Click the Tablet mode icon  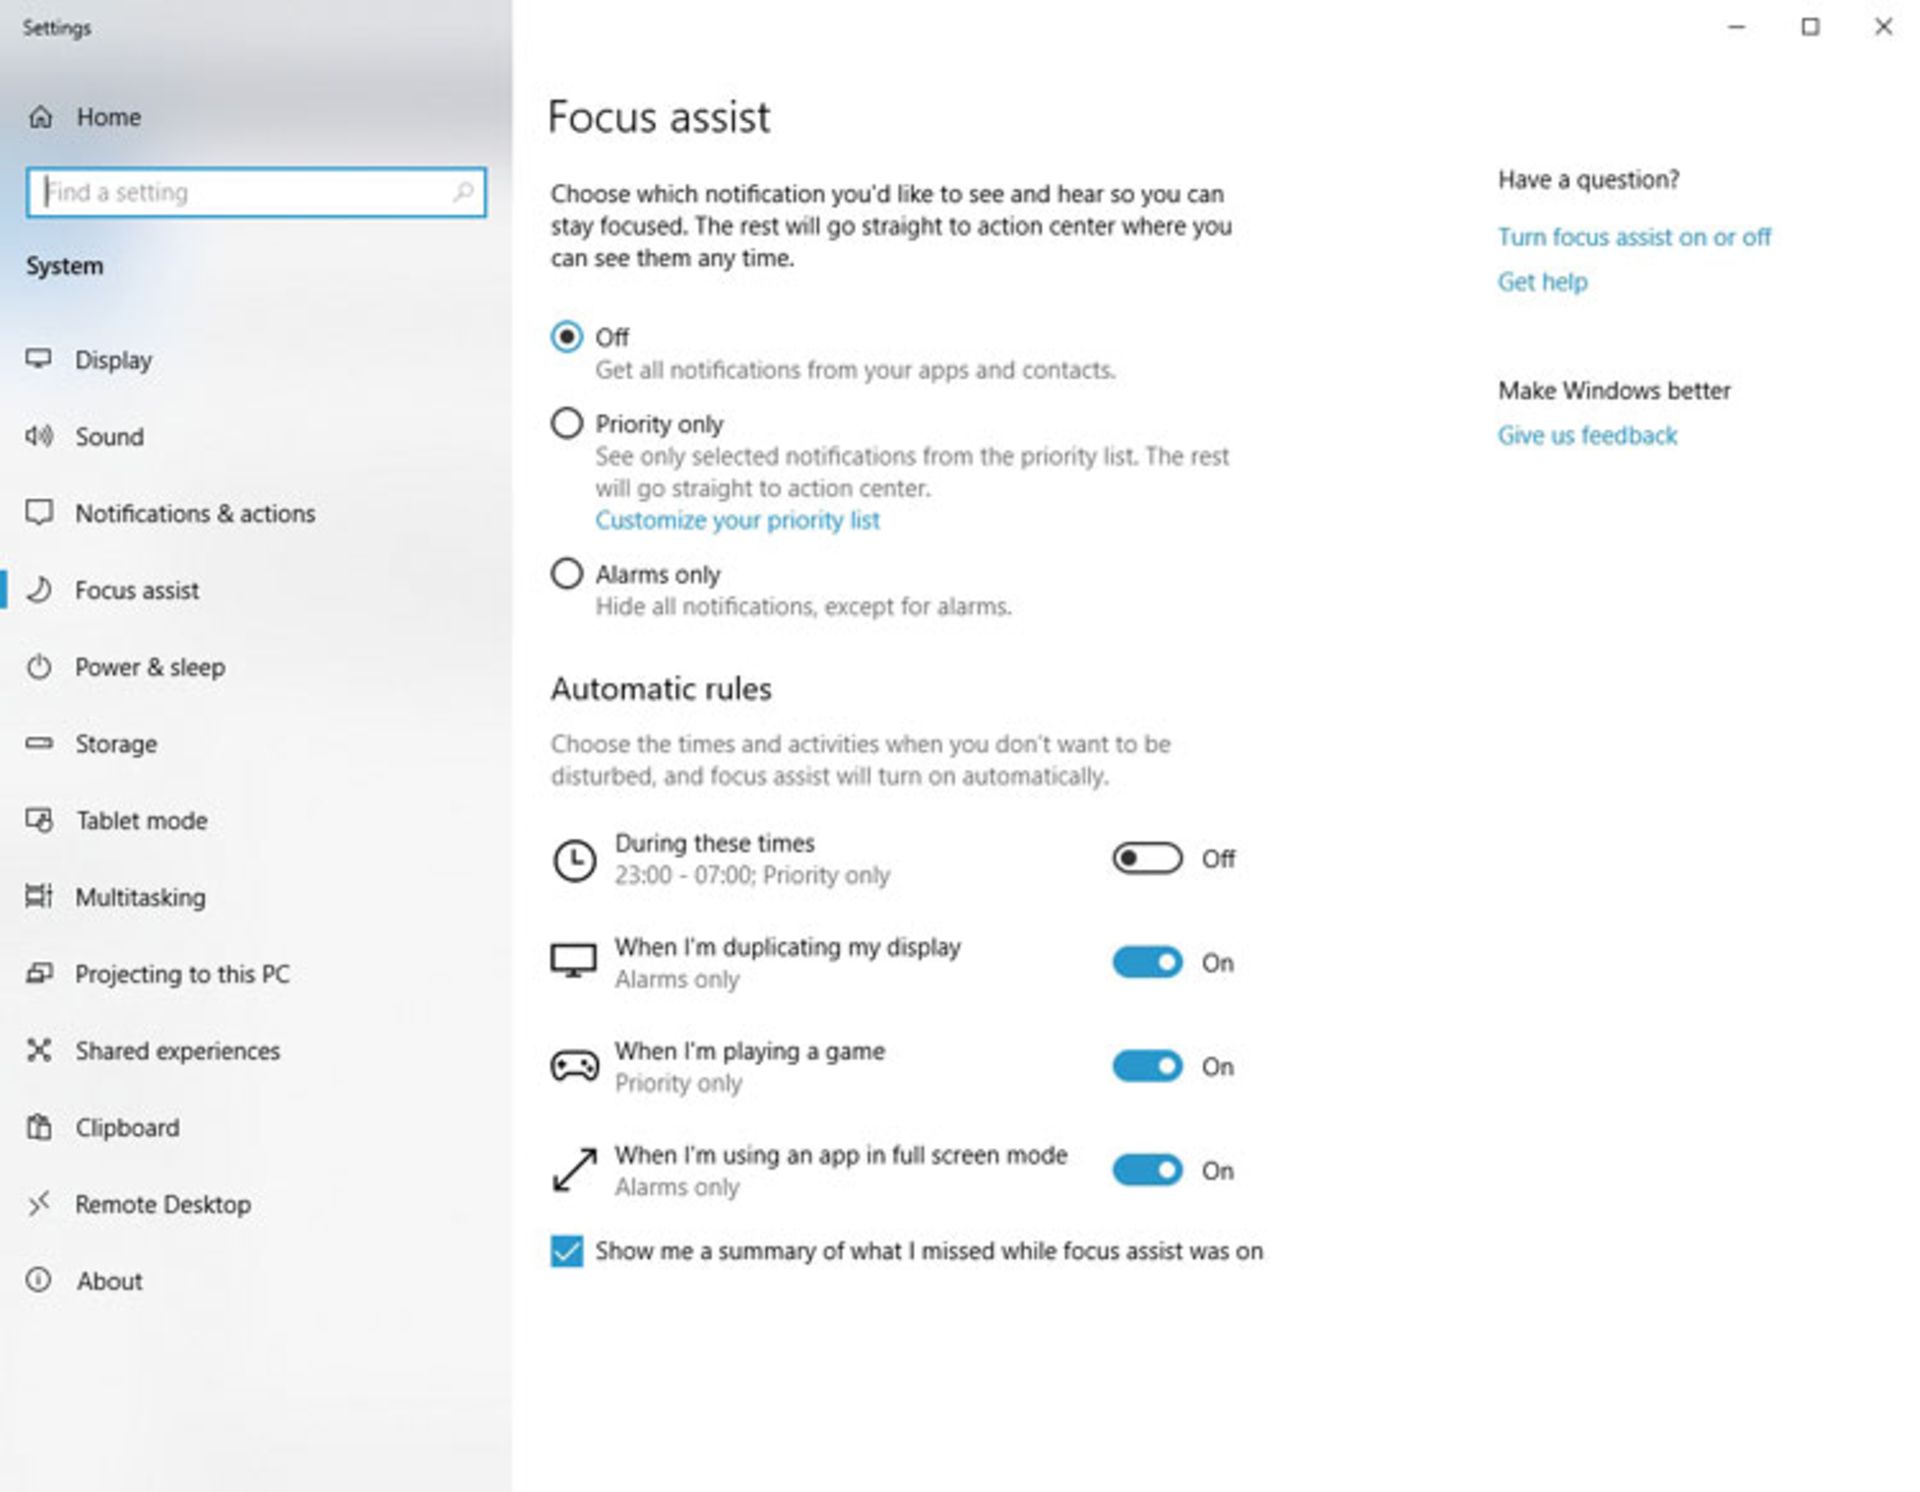[40, 821]
